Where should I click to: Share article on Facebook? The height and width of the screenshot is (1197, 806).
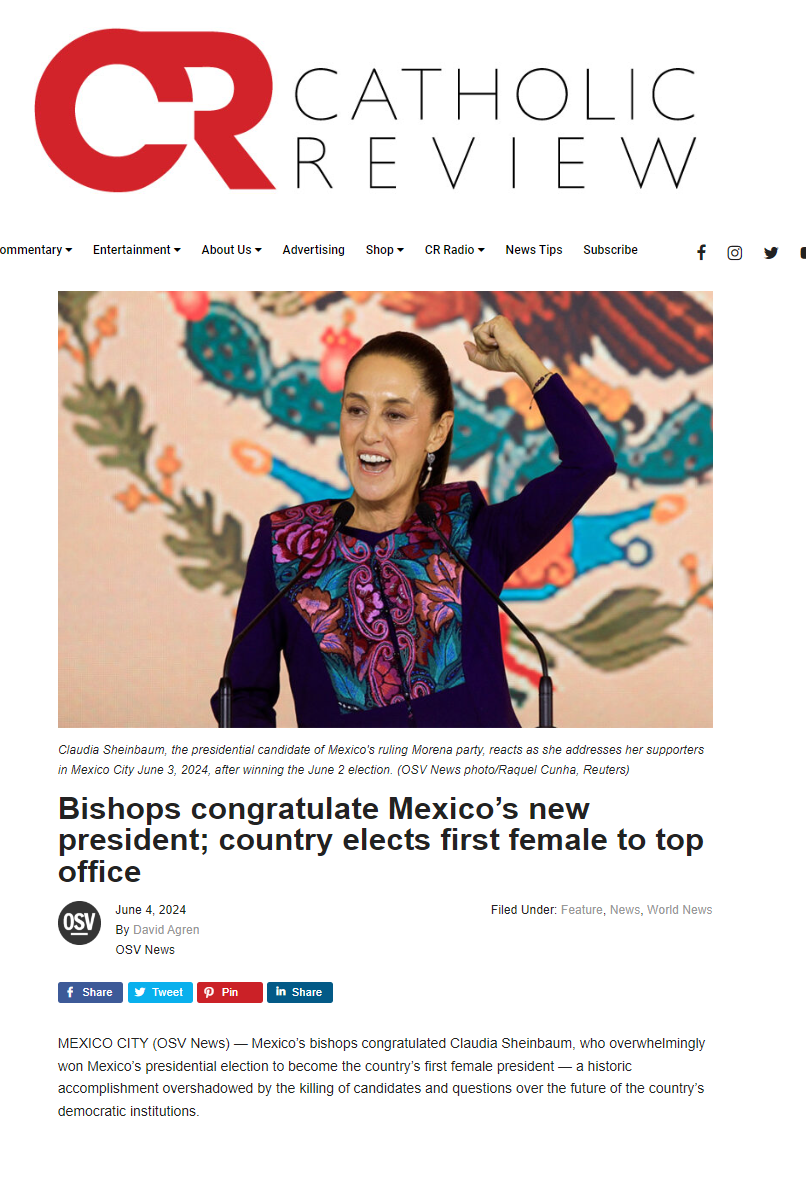[90, 992]
